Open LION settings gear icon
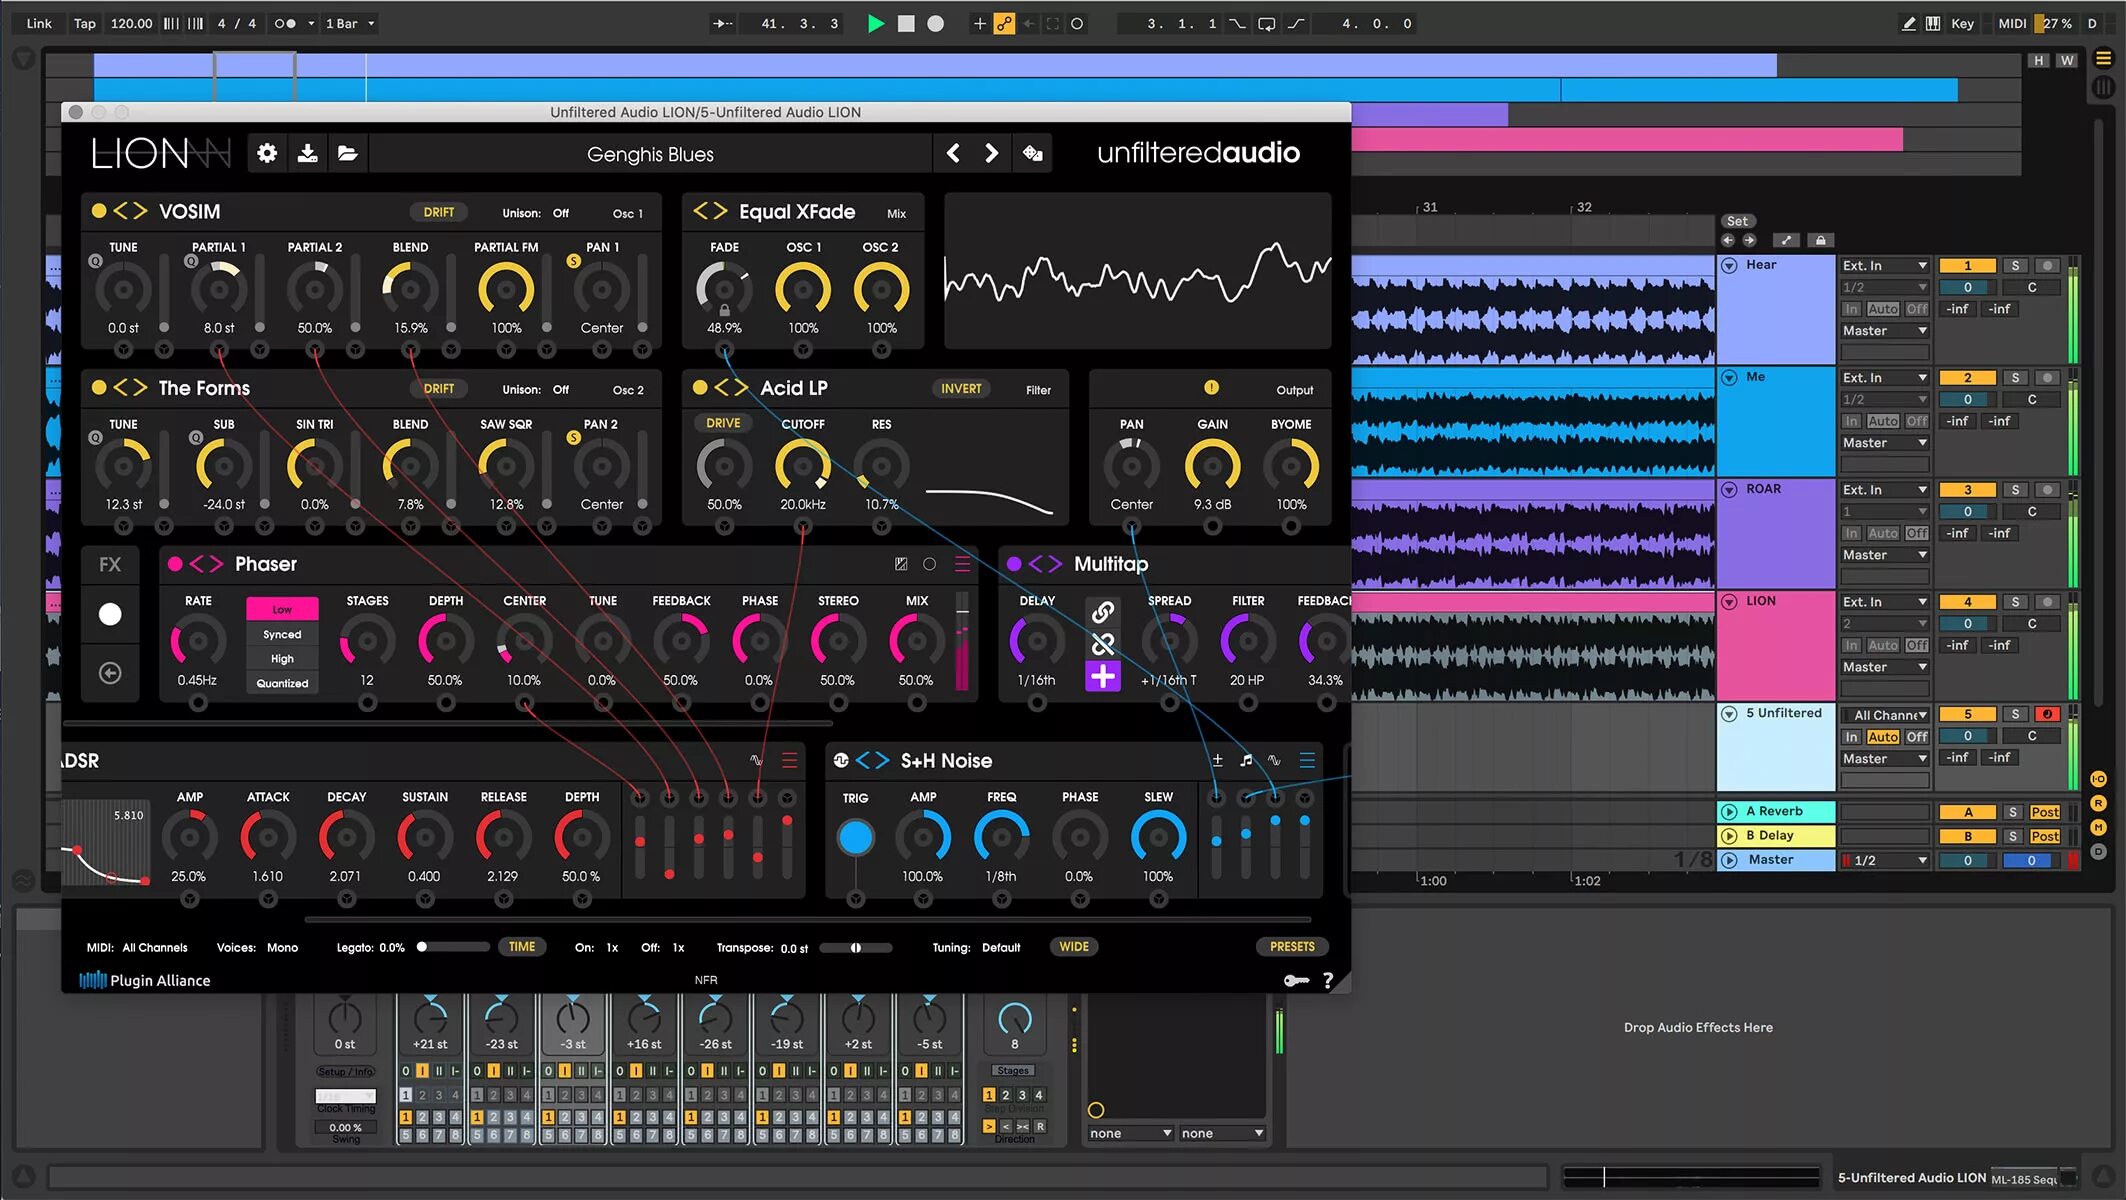Image resolution: width=2126 pixels, height=1200 pixels. pos(267,153)
